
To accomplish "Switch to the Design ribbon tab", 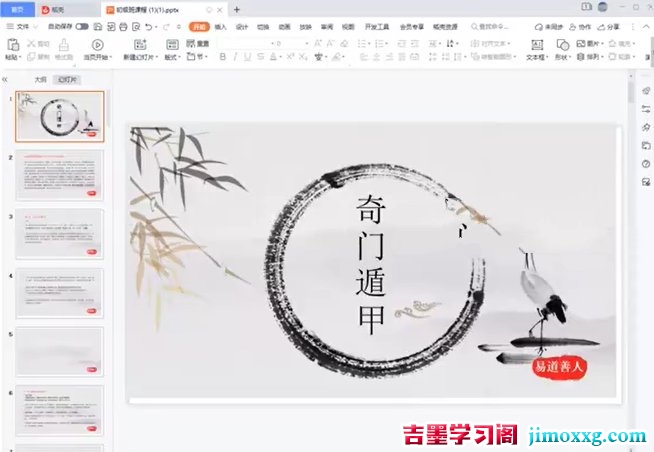I will point(241,27).
